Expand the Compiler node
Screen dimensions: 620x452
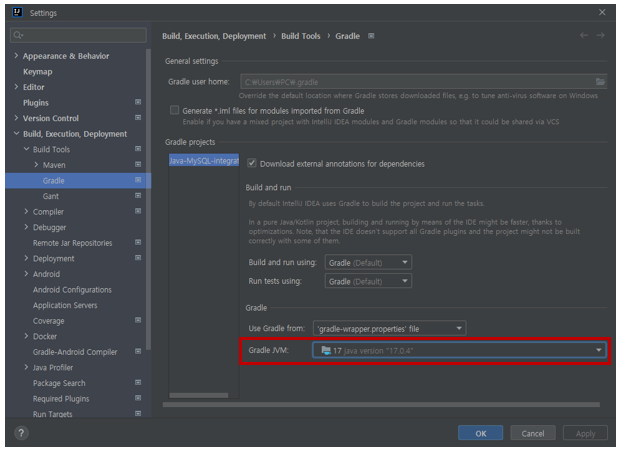pos(26,212)
